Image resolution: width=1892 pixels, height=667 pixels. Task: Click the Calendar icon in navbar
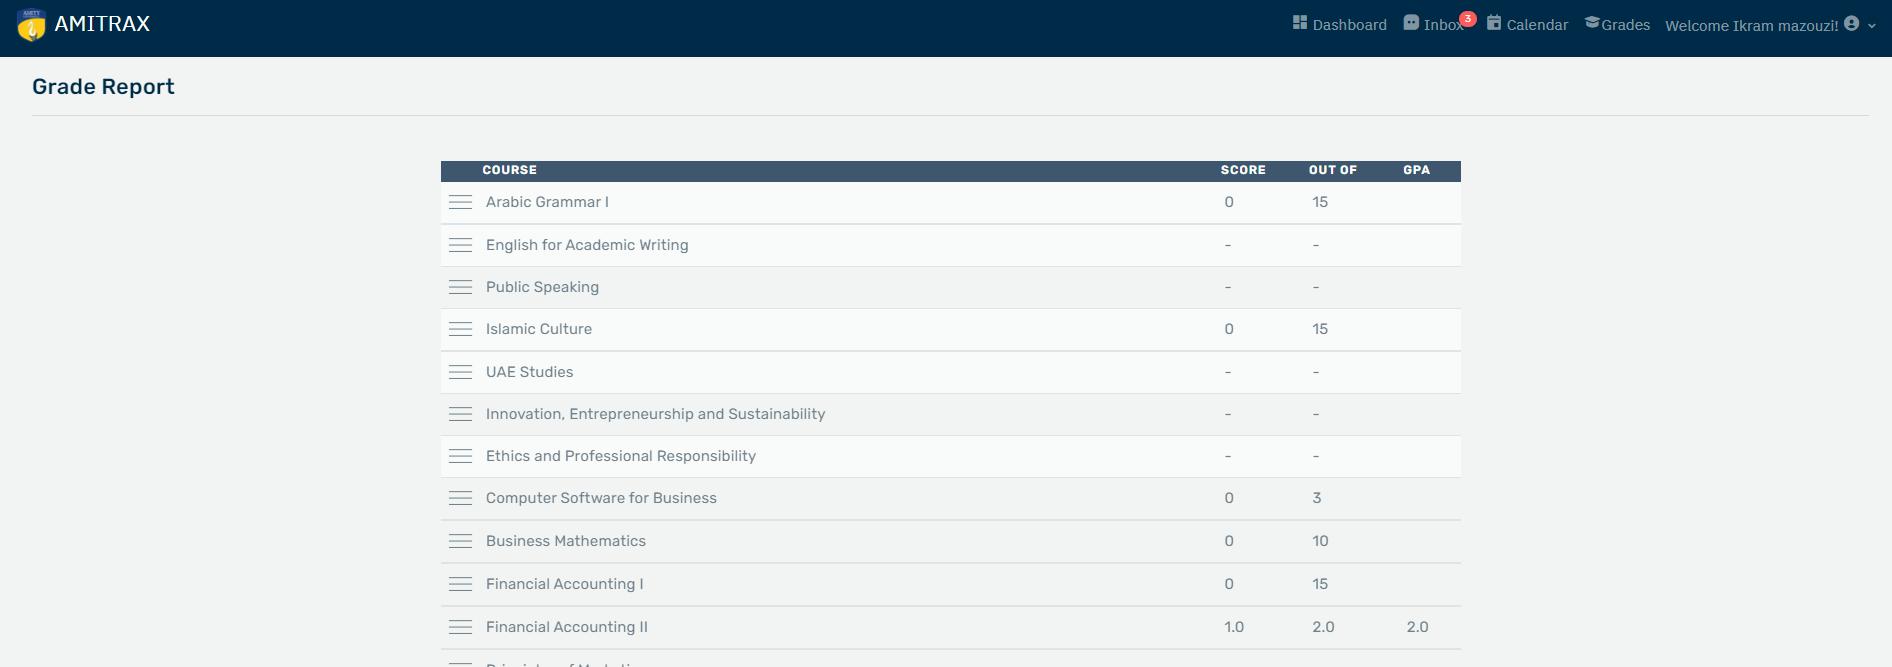tap(1493, 22)
